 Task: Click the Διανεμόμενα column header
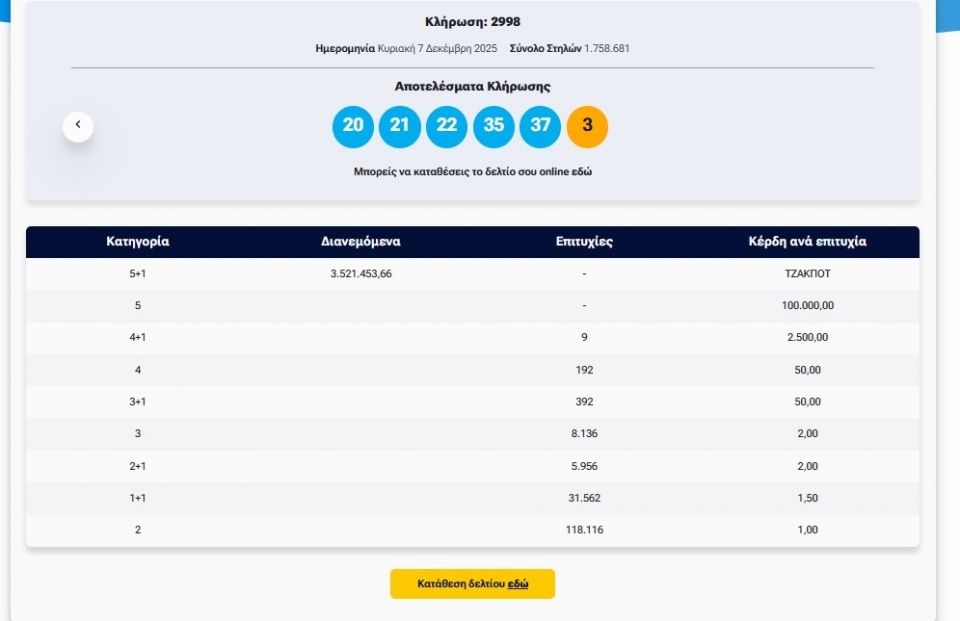(361, 242)
